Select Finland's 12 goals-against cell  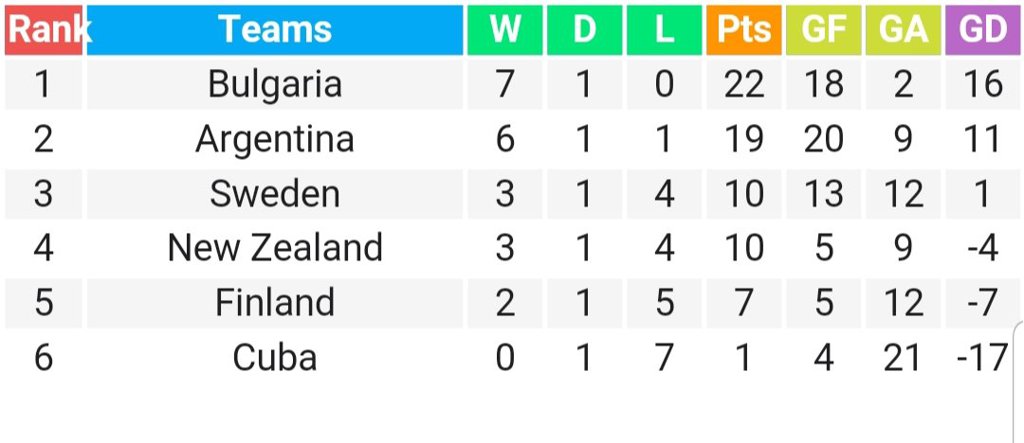pos(903,303)
